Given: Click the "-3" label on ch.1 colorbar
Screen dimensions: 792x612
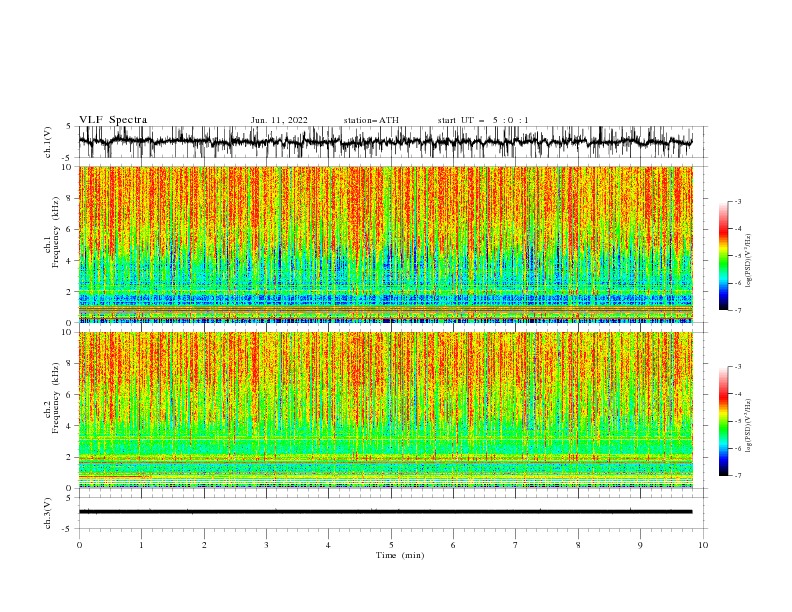Looking at the screenshot, I should tap(737, 201).
